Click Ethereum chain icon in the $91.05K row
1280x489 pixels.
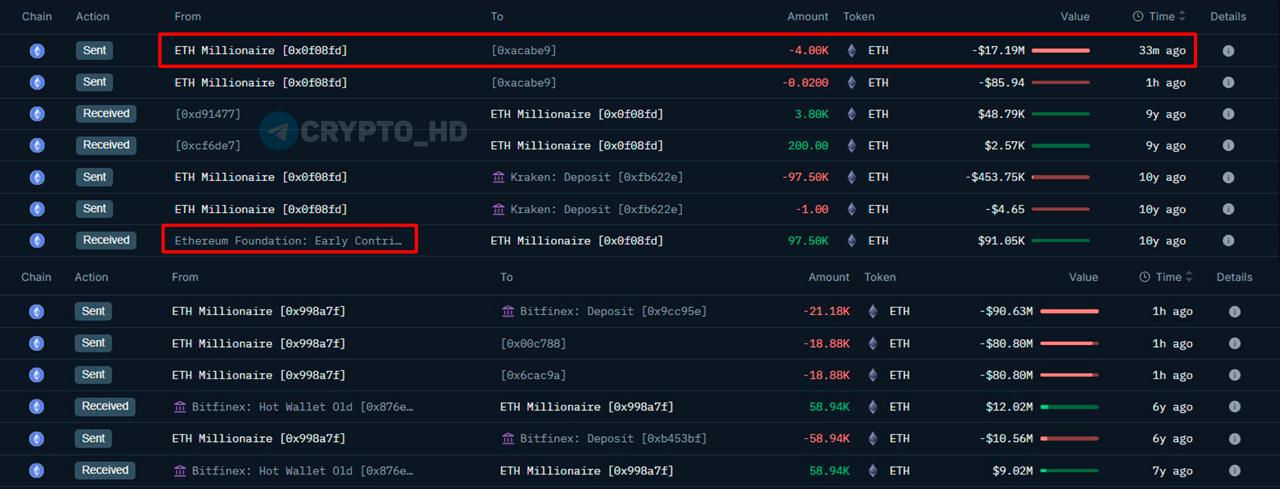(x=37, y=241)
